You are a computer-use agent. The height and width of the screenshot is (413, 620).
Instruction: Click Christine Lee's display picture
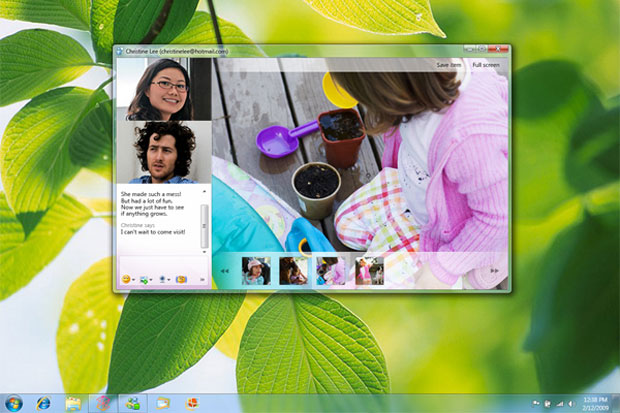(x=164, y=89)
